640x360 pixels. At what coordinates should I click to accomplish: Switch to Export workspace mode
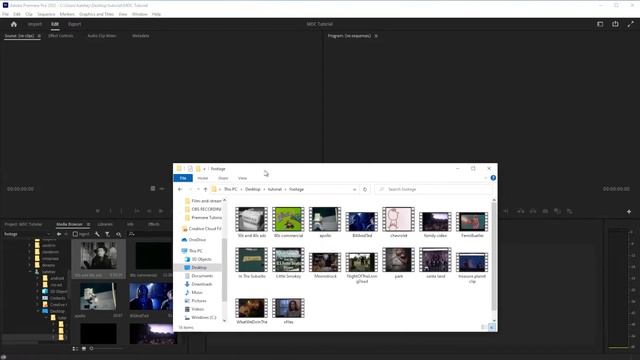74,24
